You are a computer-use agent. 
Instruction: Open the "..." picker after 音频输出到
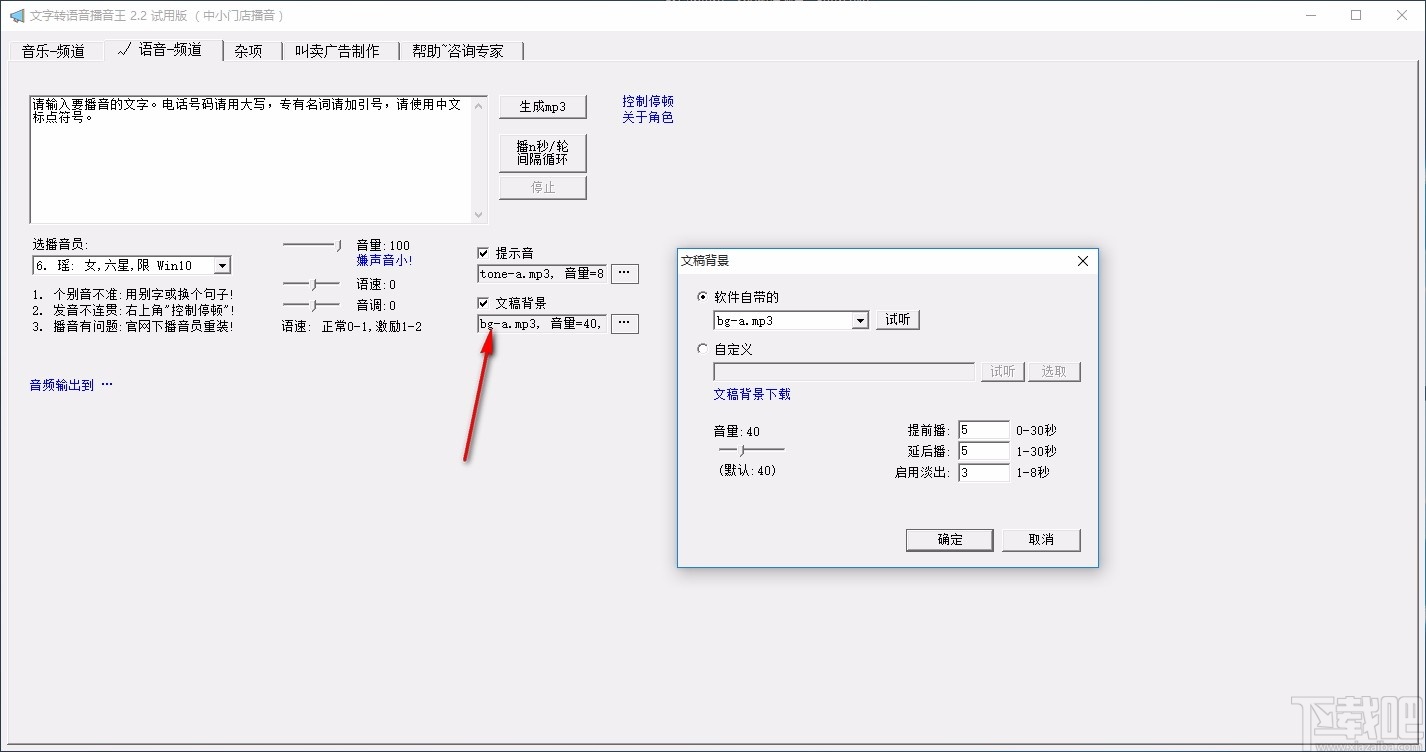[x=106, y=383]
